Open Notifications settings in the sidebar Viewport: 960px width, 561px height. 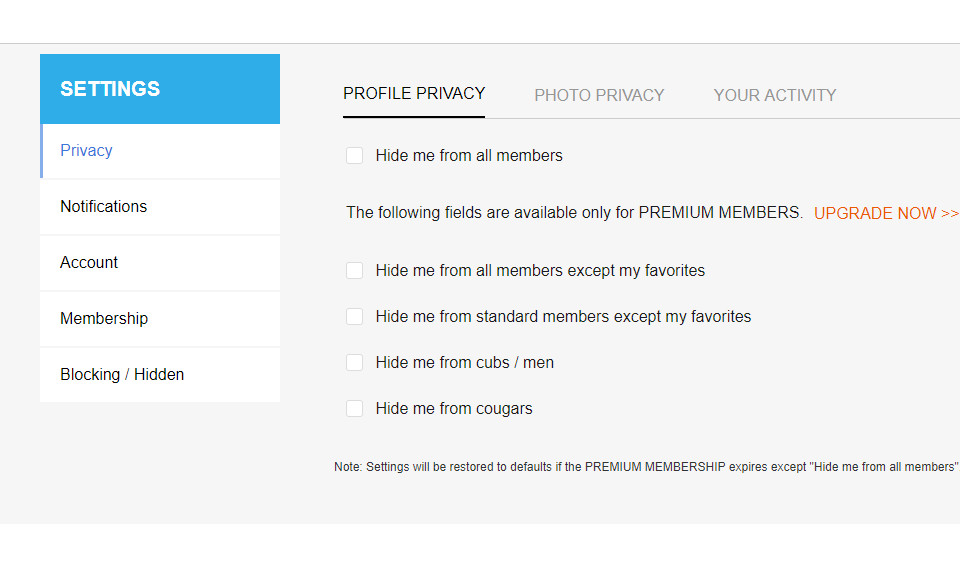pyautogui.click(x=103, y=206)
